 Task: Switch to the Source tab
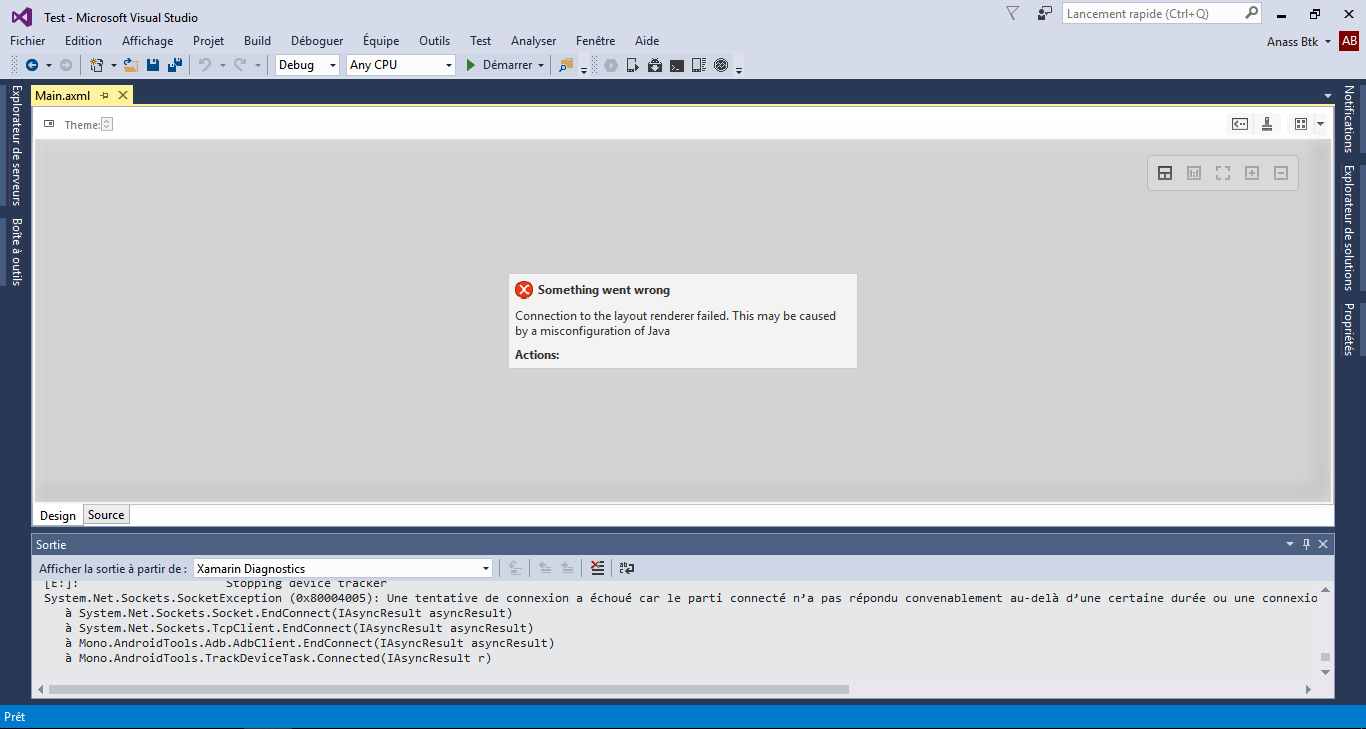coord(106,515)
